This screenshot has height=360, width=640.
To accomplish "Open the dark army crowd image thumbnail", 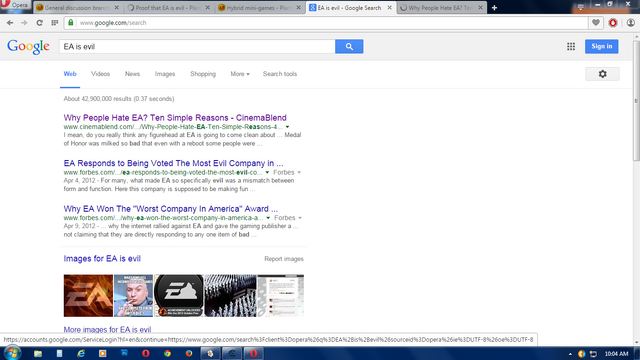I will coord(231,296).
